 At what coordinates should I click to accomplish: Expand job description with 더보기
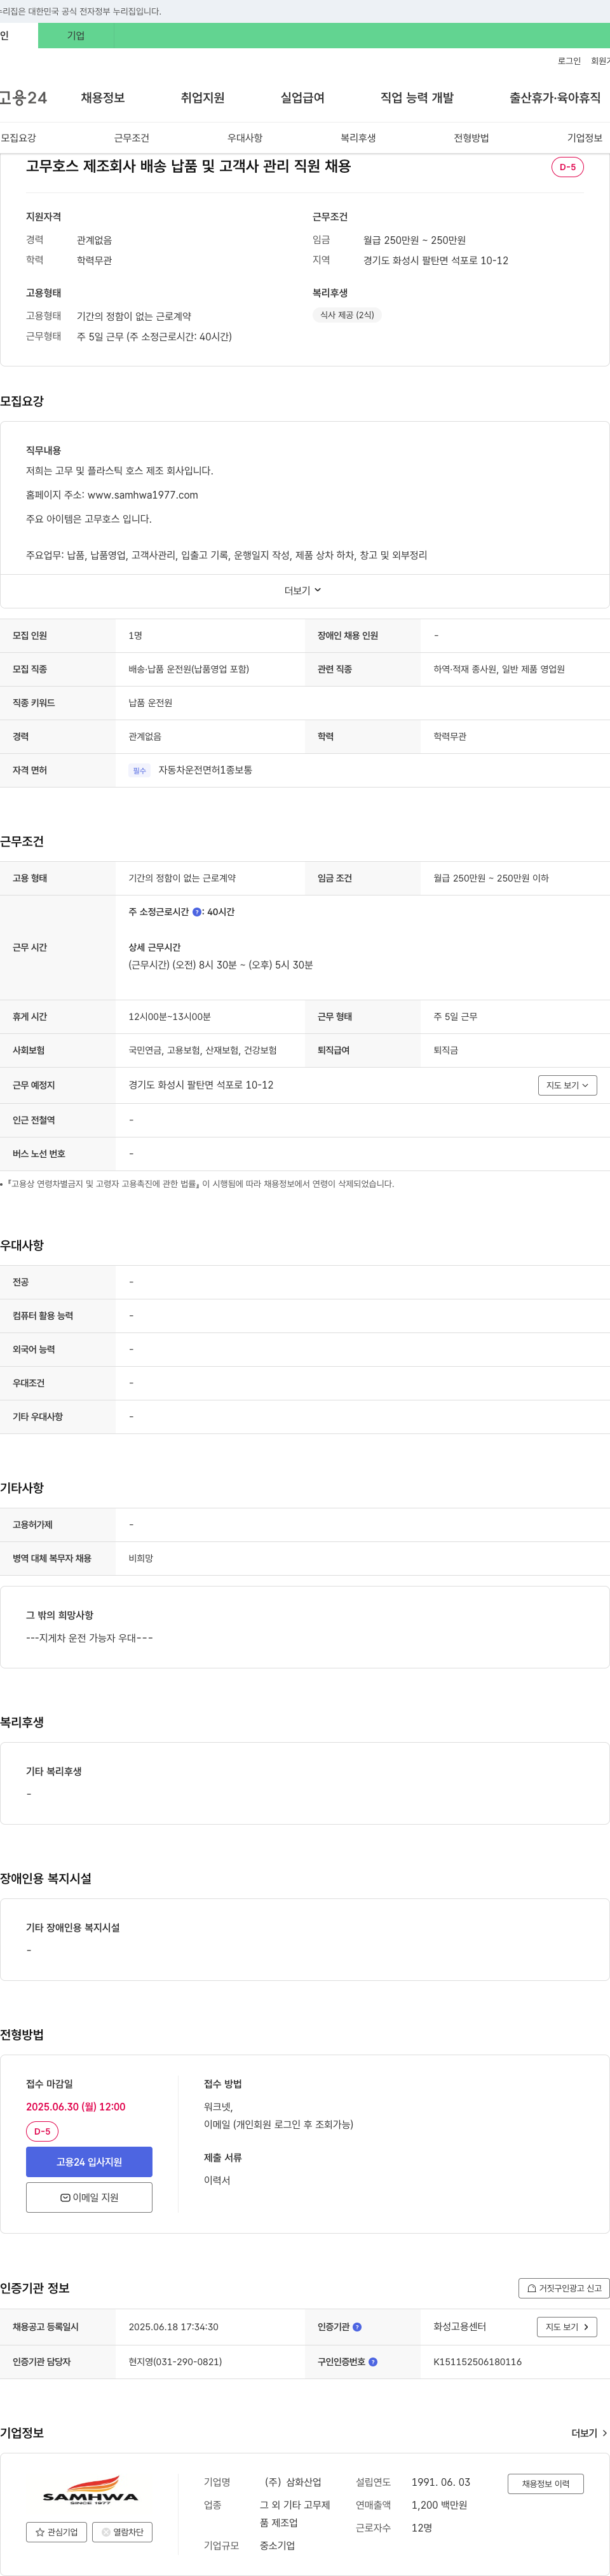coord(303,590)
